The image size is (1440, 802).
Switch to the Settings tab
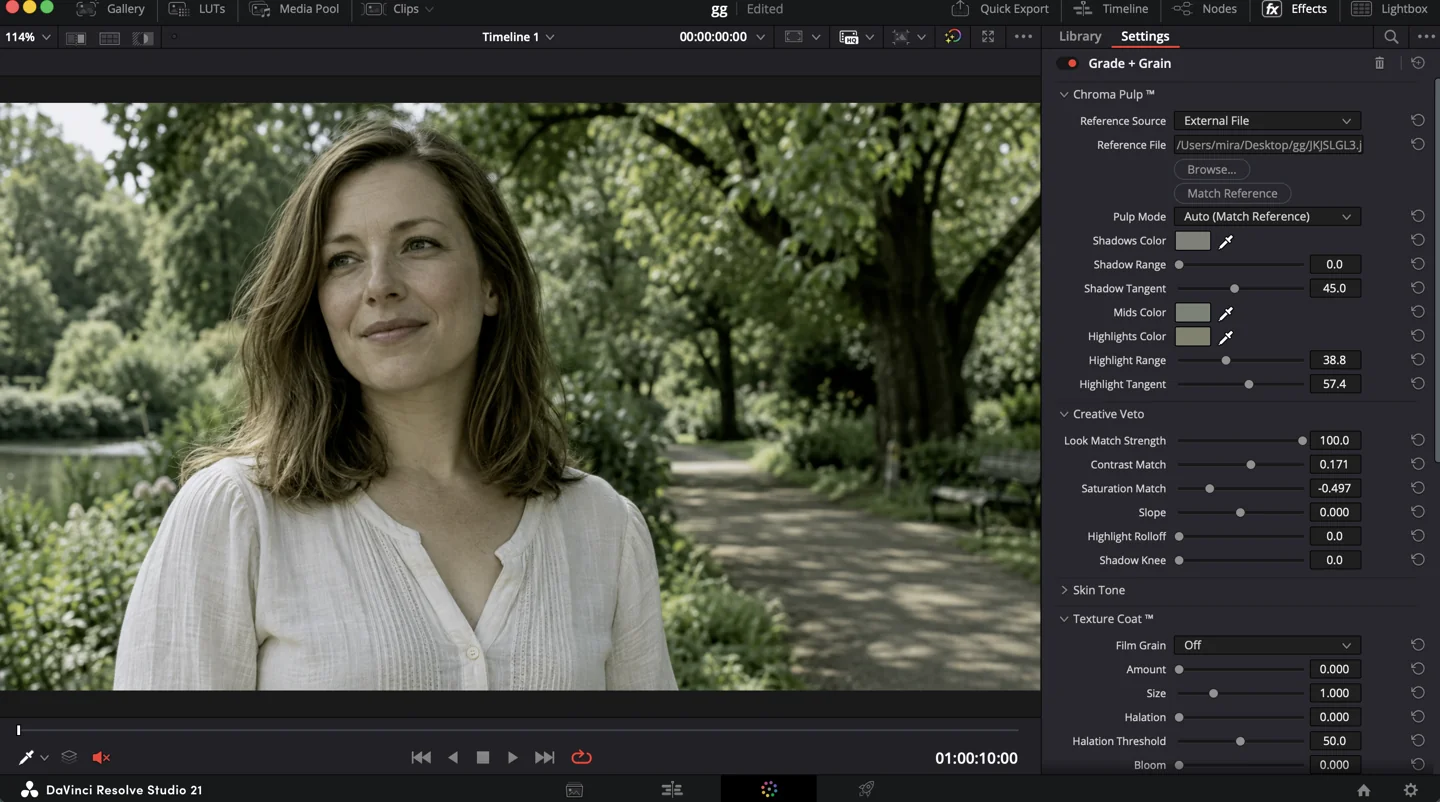coord(1145,36)
